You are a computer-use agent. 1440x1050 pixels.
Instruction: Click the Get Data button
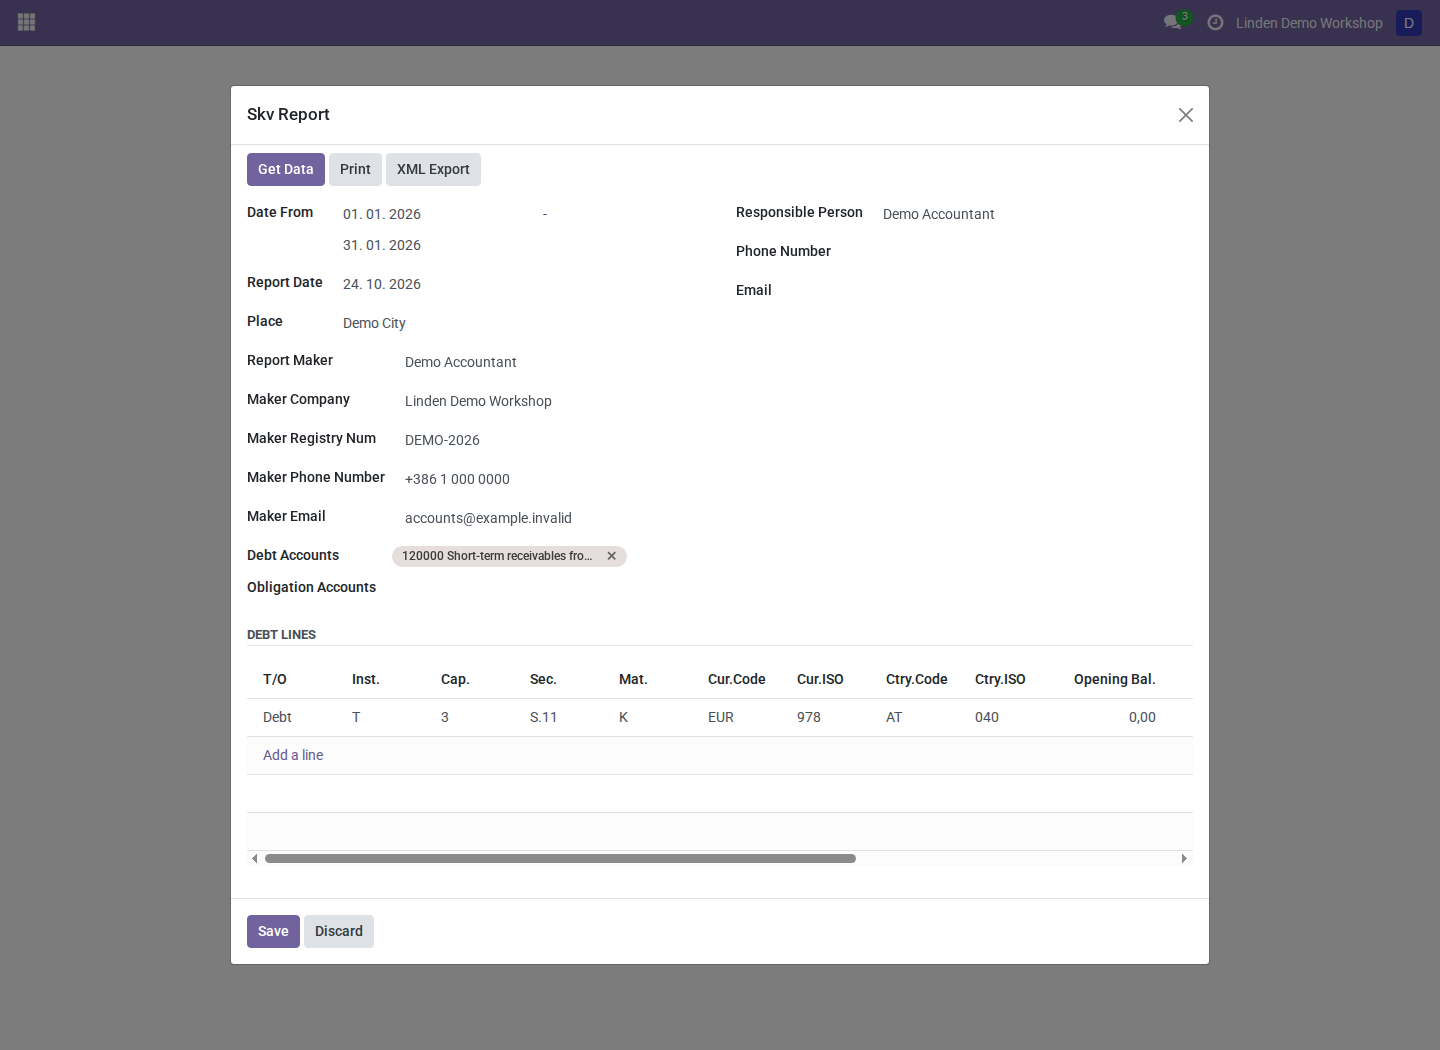(x=286, y=169)
